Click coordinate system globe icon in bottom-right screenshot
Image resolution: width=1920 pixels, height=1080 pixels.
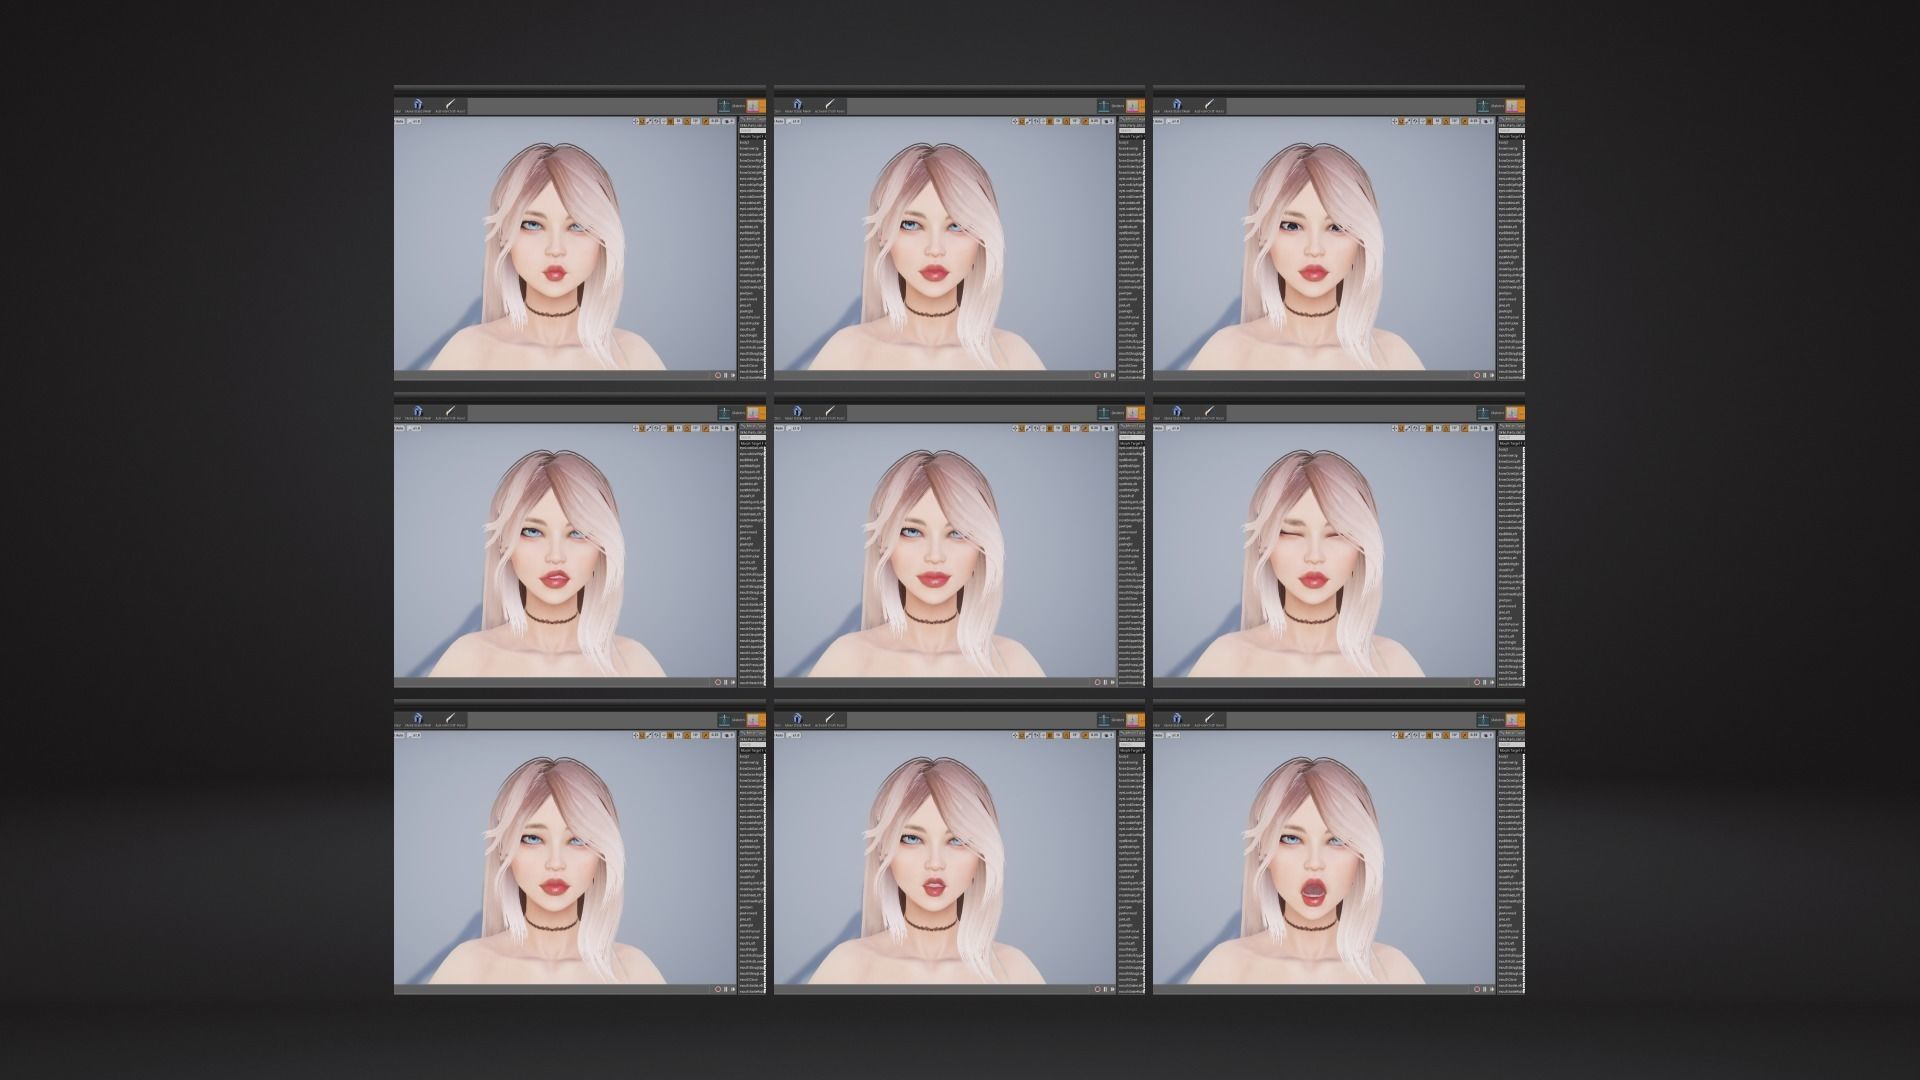1416,735
